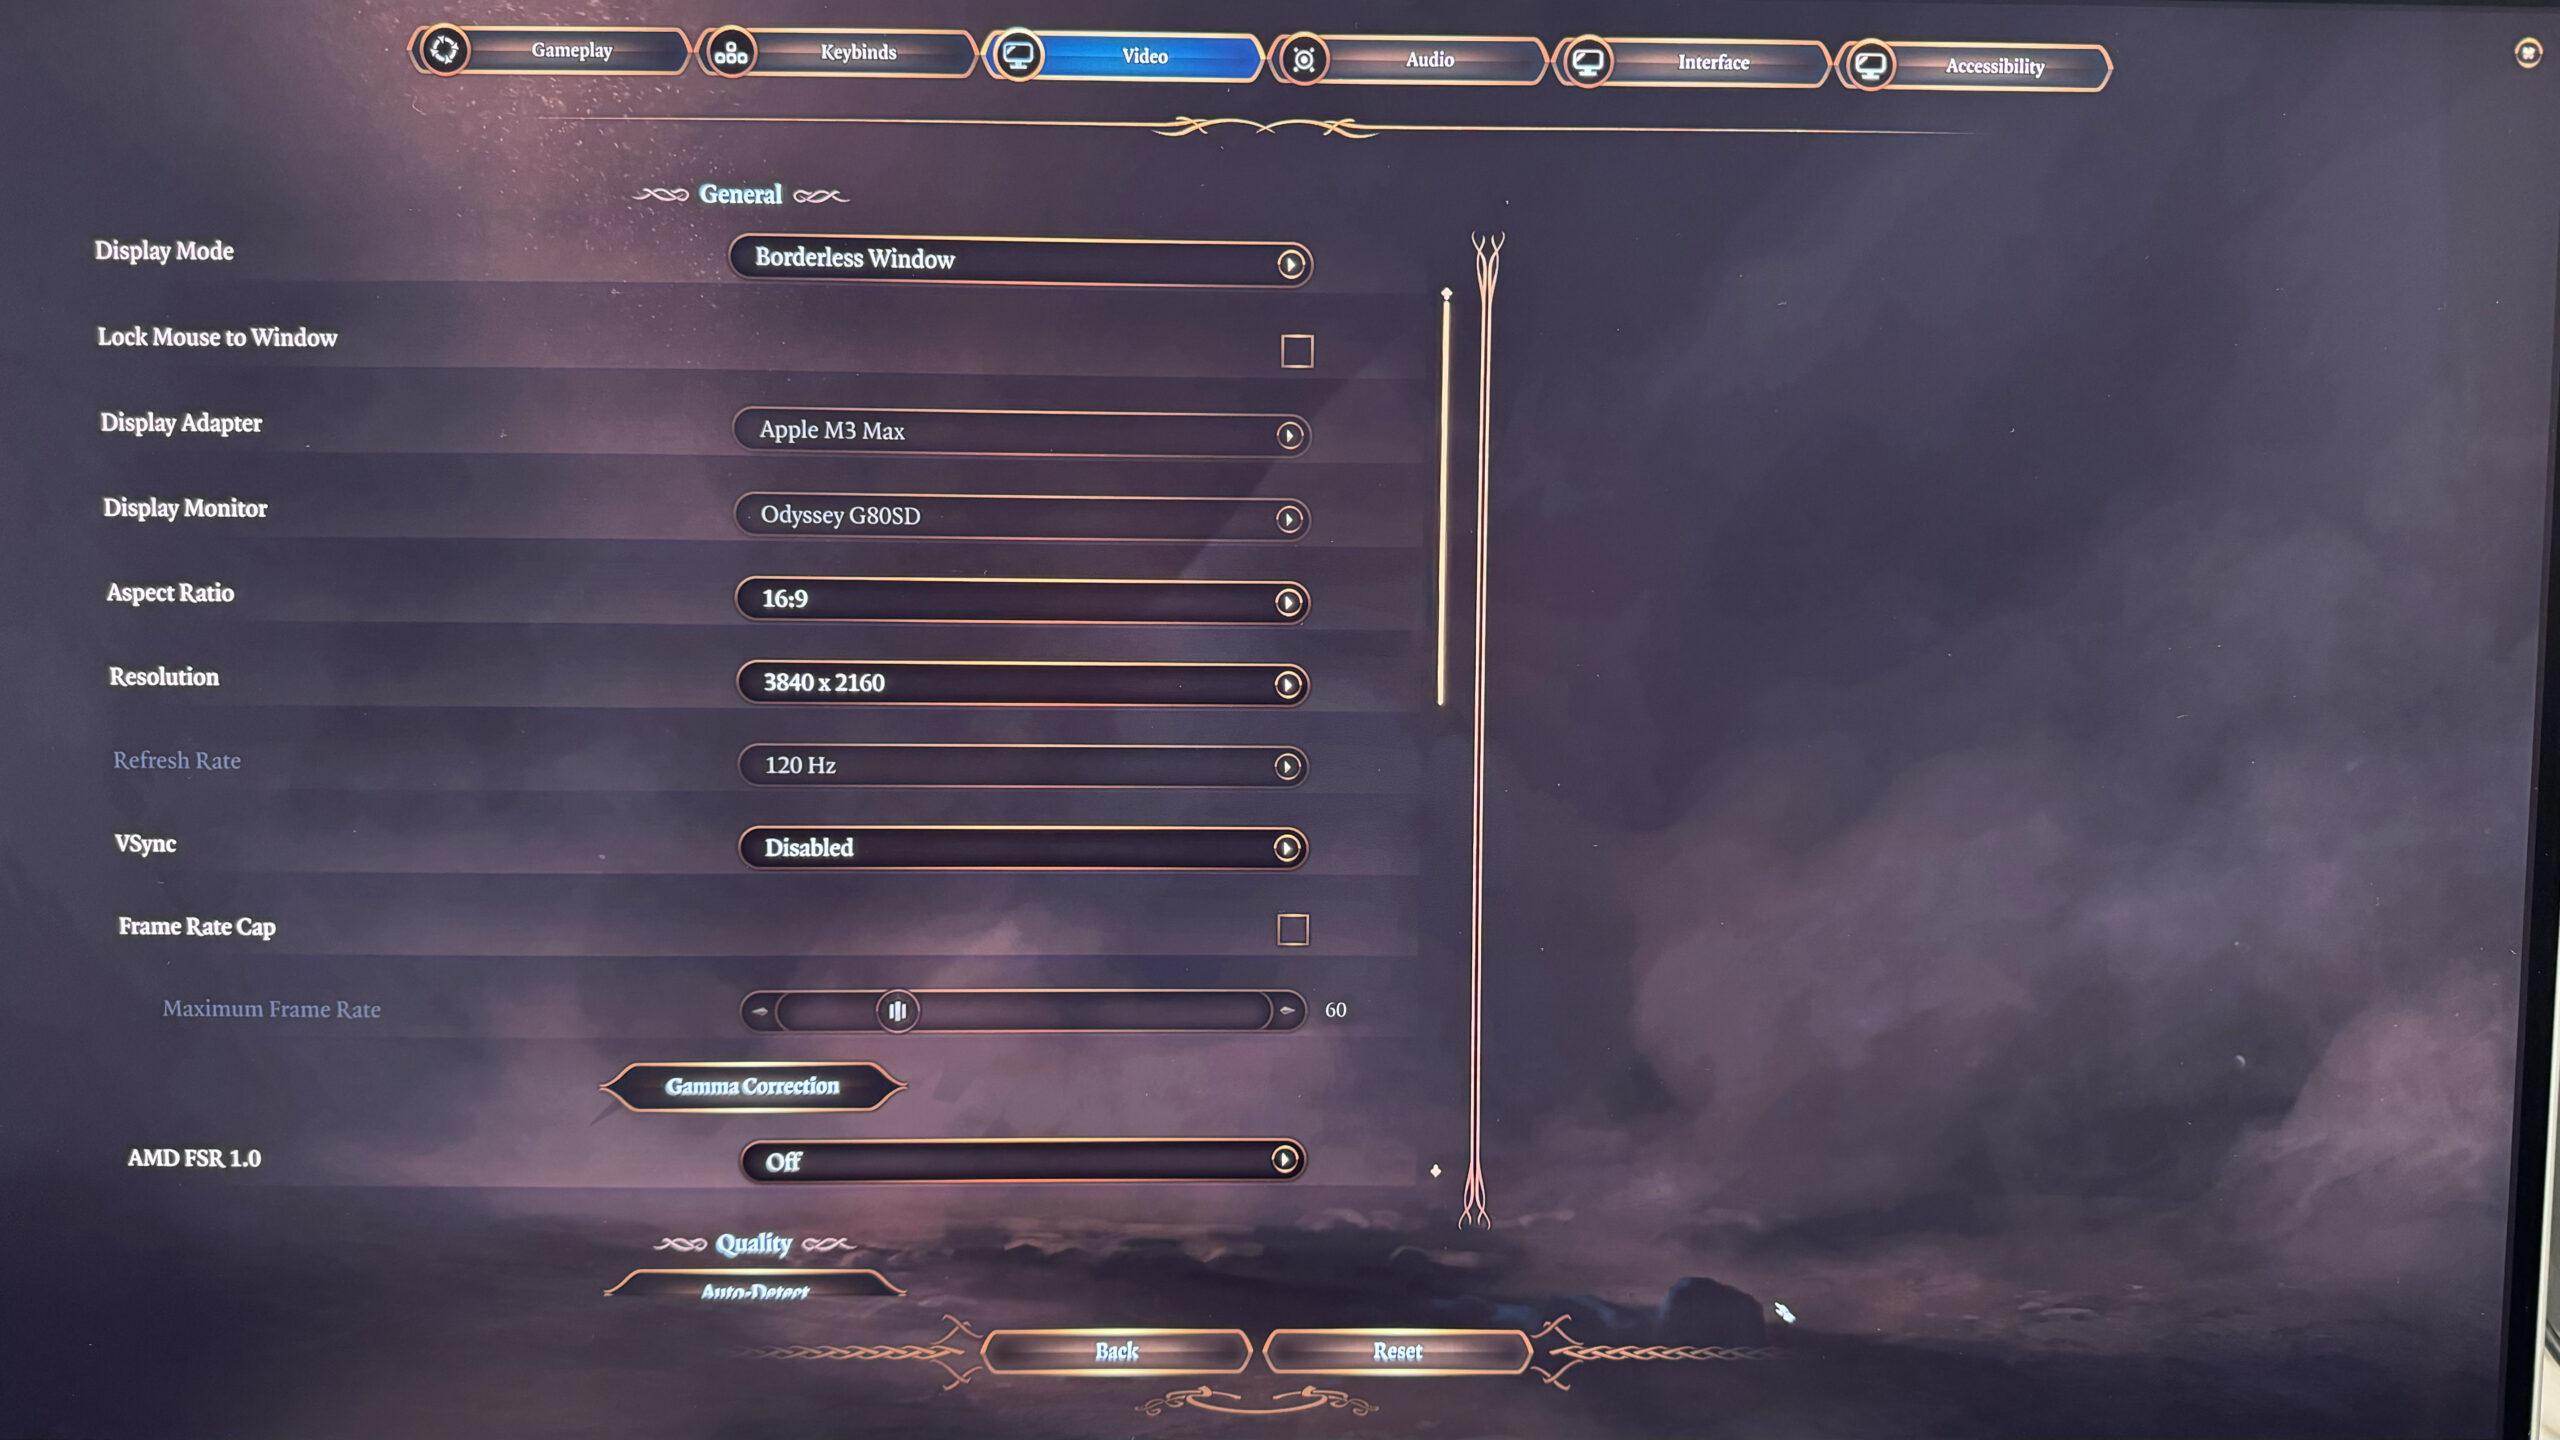Click the Gamma Correction button
The height and width of the screenshot is (1440, 2560).
point(753,1085)
